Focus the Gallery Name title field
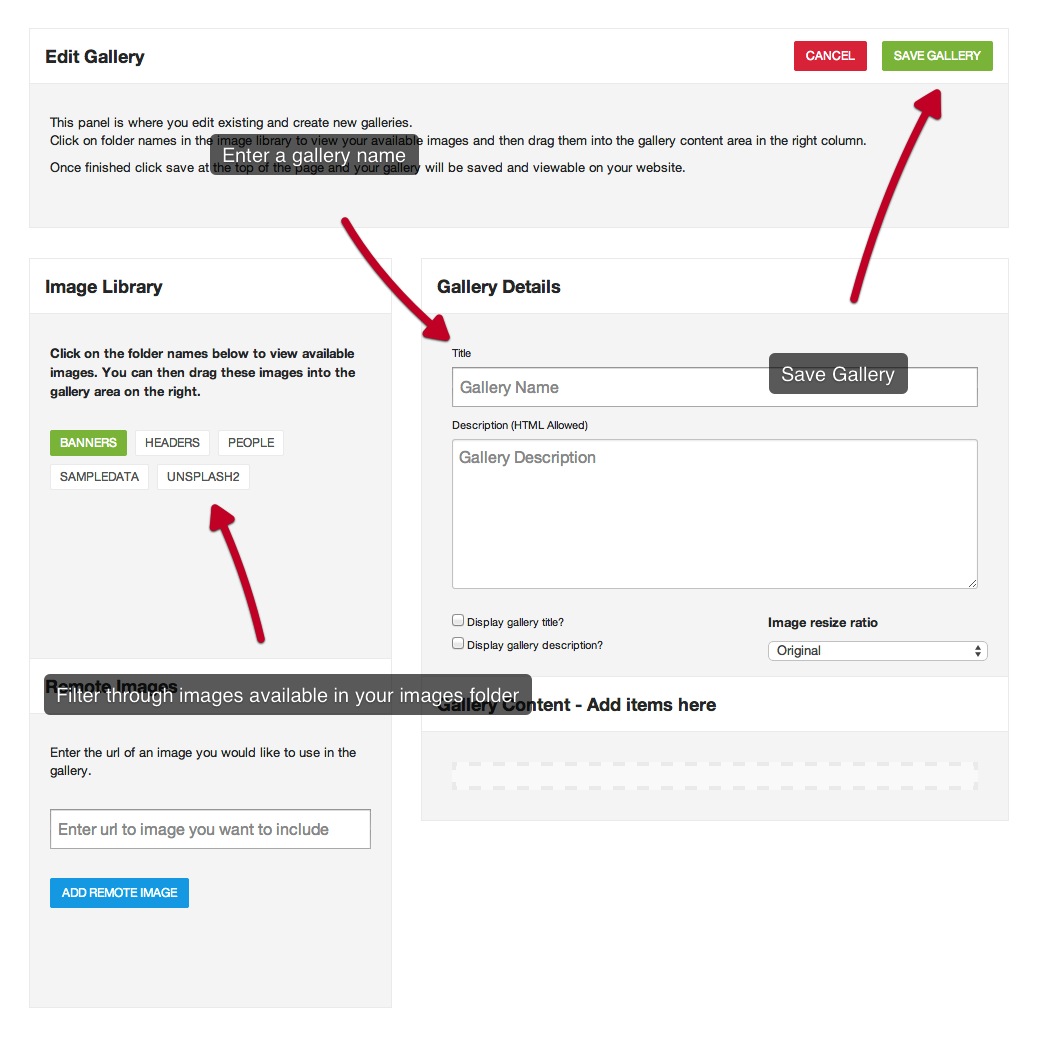Image resolution: width=1056 pixels, height=1059 pixels. 714,387
